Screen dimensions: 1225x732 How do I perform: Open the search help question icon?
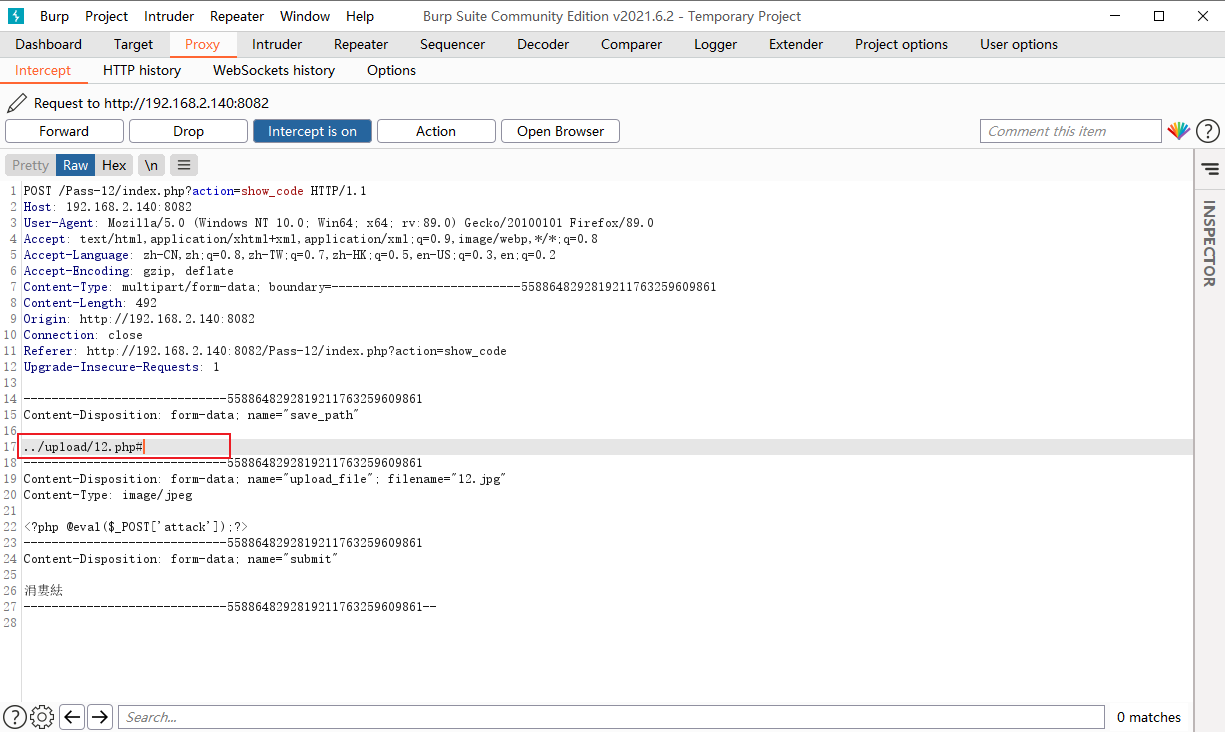tap(16, 717)
